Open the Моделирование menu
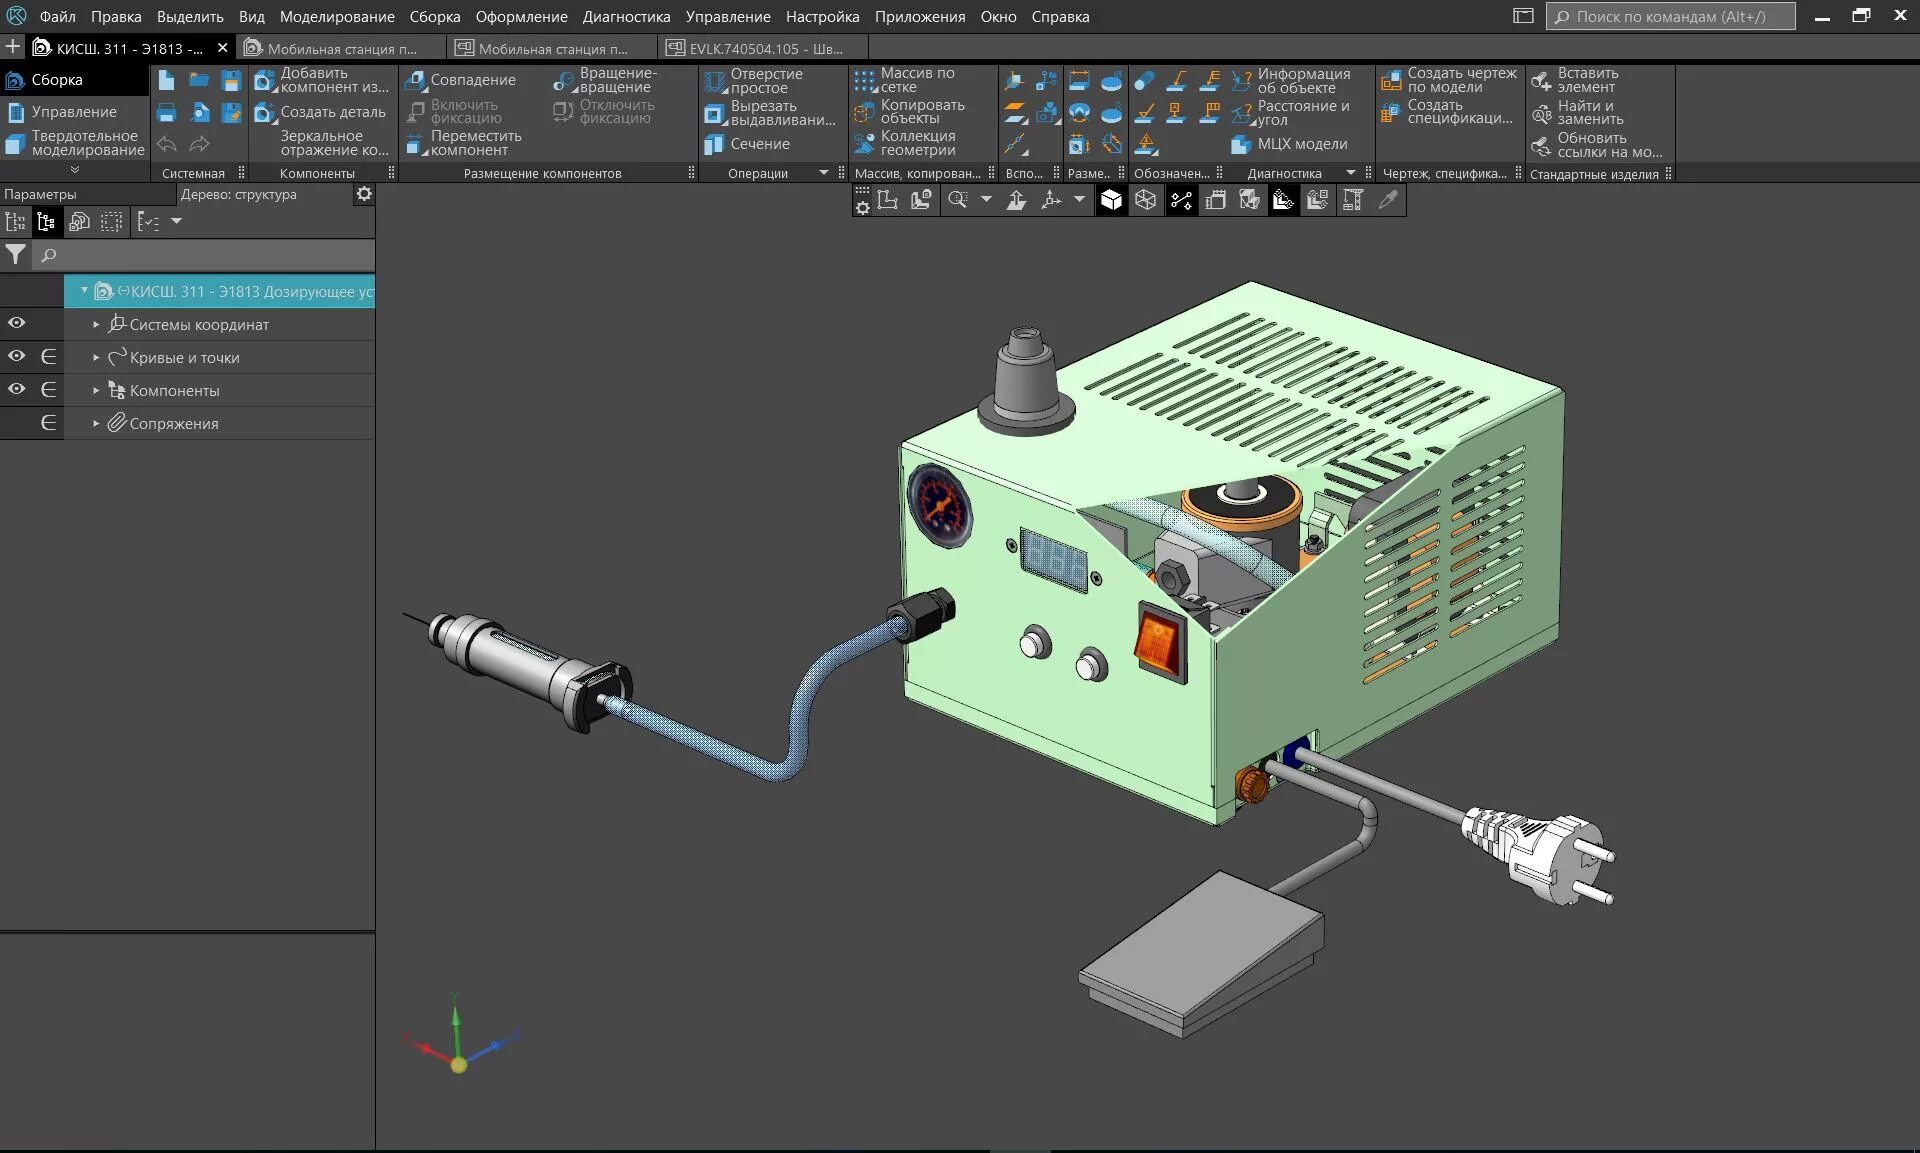 [x=336, y=17]
